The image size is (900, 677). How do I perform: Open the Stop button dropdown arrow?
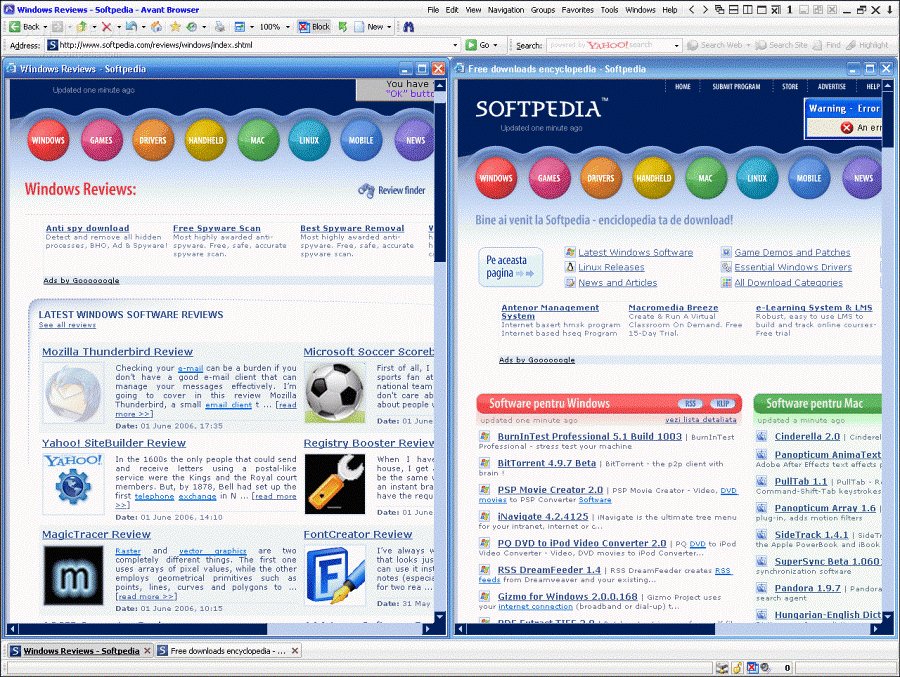(x=118, y=27)
